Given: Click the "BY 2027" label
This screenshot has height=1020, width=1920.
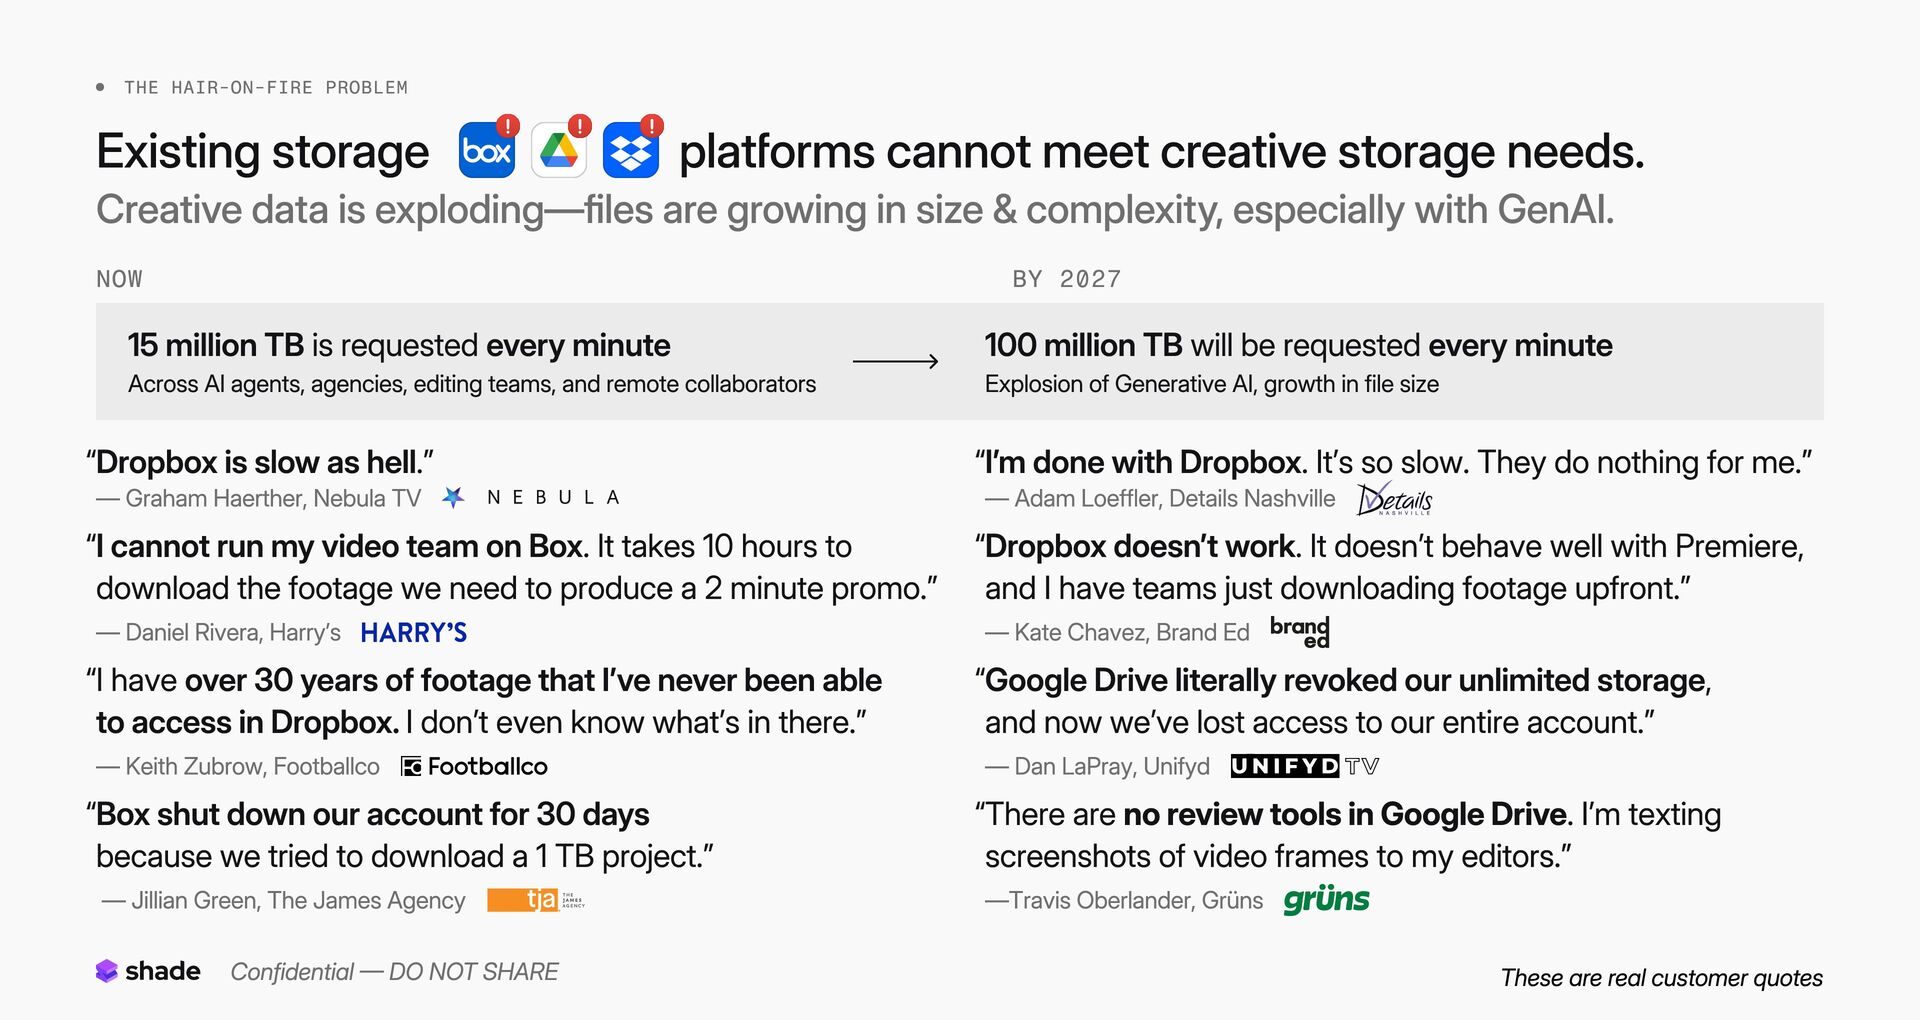Looking at the screenshot, I should [1066, 279].
